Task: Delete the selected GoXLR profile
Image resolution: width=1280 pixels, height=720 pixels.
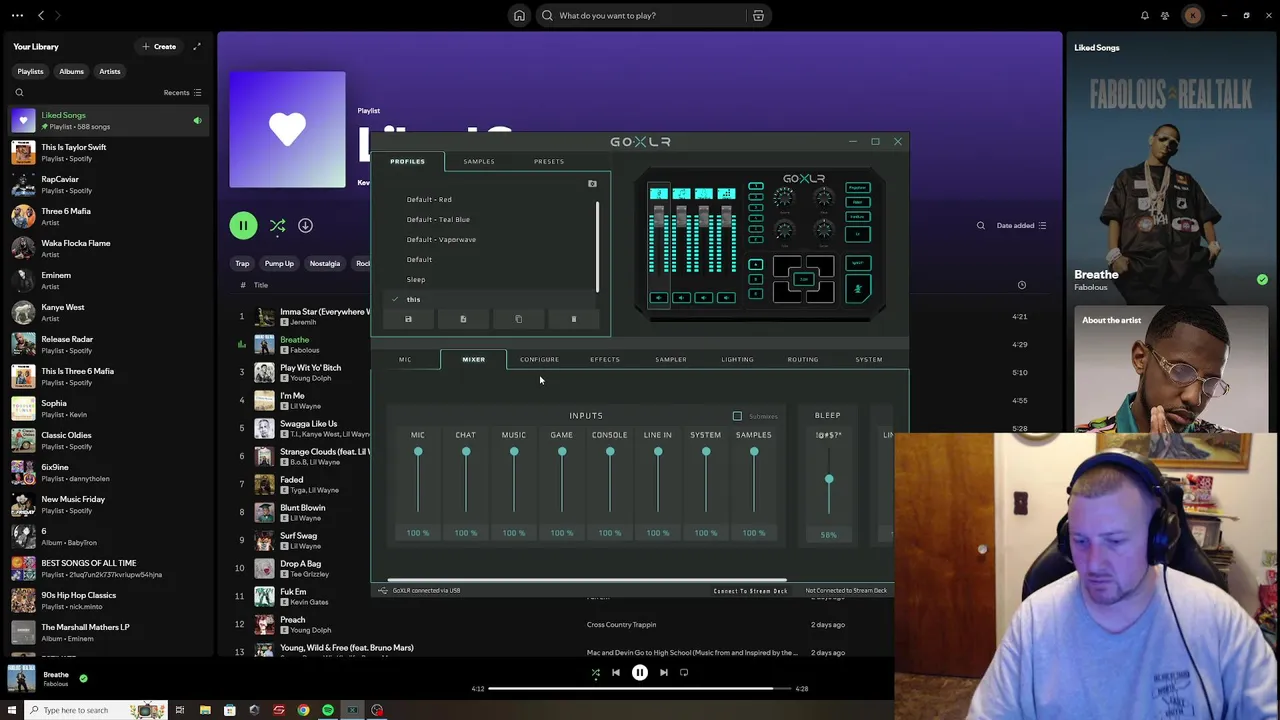Action: click(573, 319)
